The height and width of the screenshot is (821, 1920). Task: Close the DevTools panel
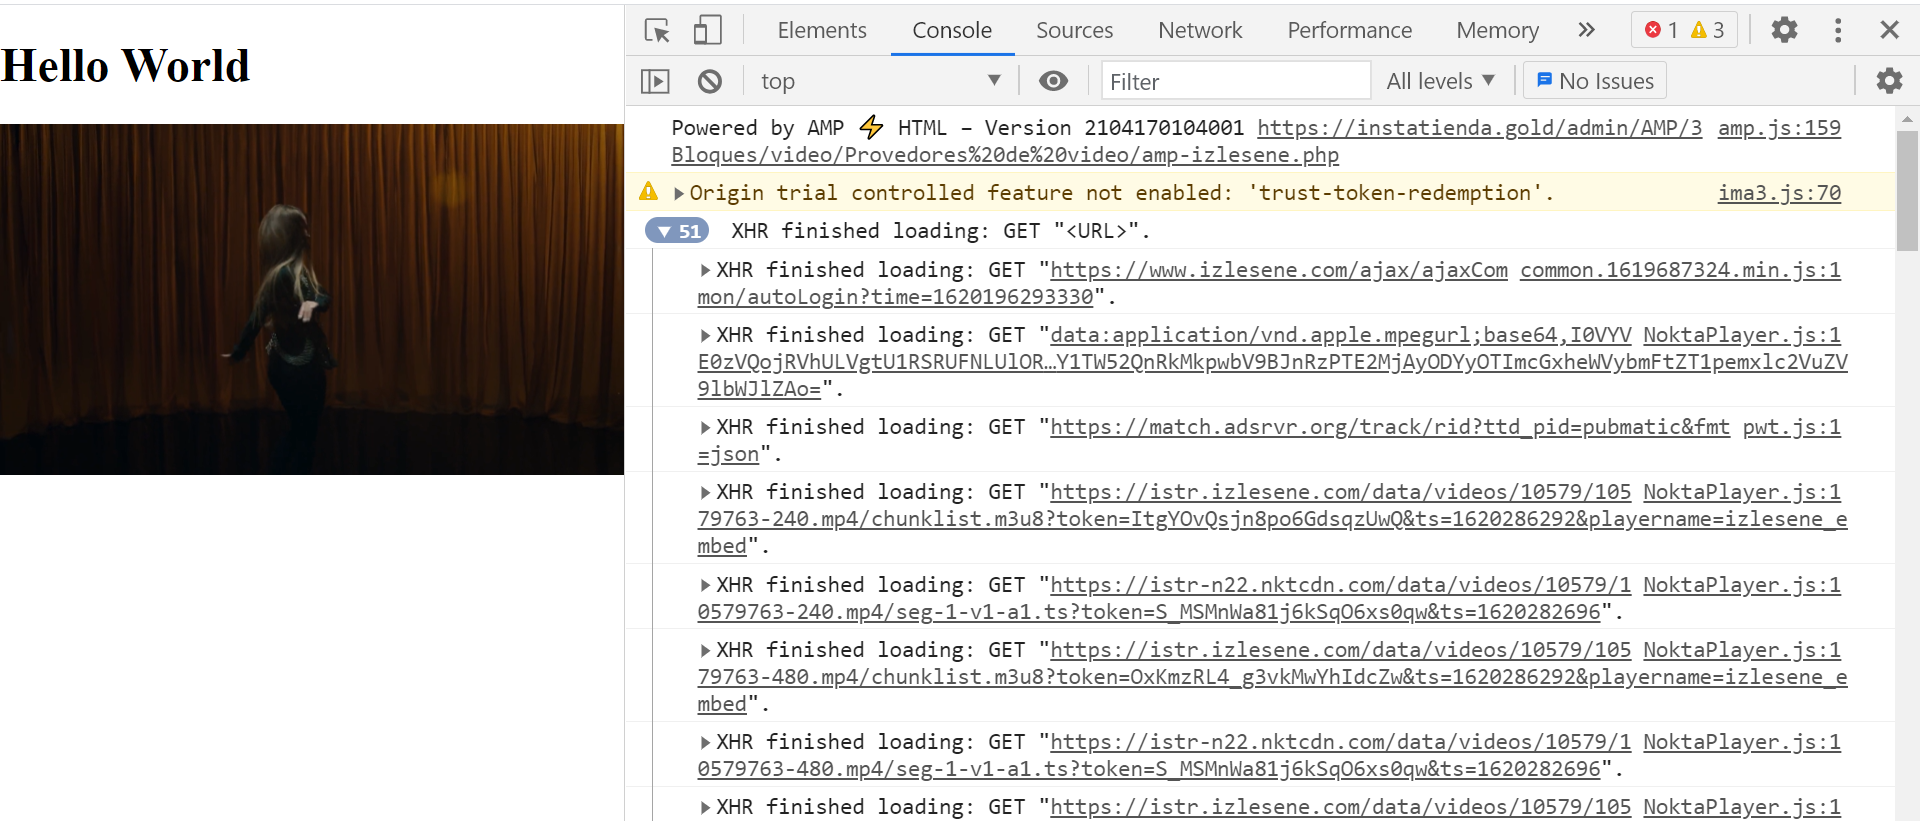[1889, 30]
